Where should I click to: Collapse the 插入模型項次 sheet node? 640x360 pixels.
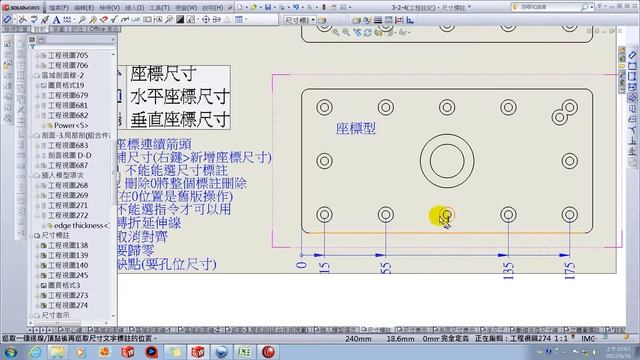[x=31, y=176]
